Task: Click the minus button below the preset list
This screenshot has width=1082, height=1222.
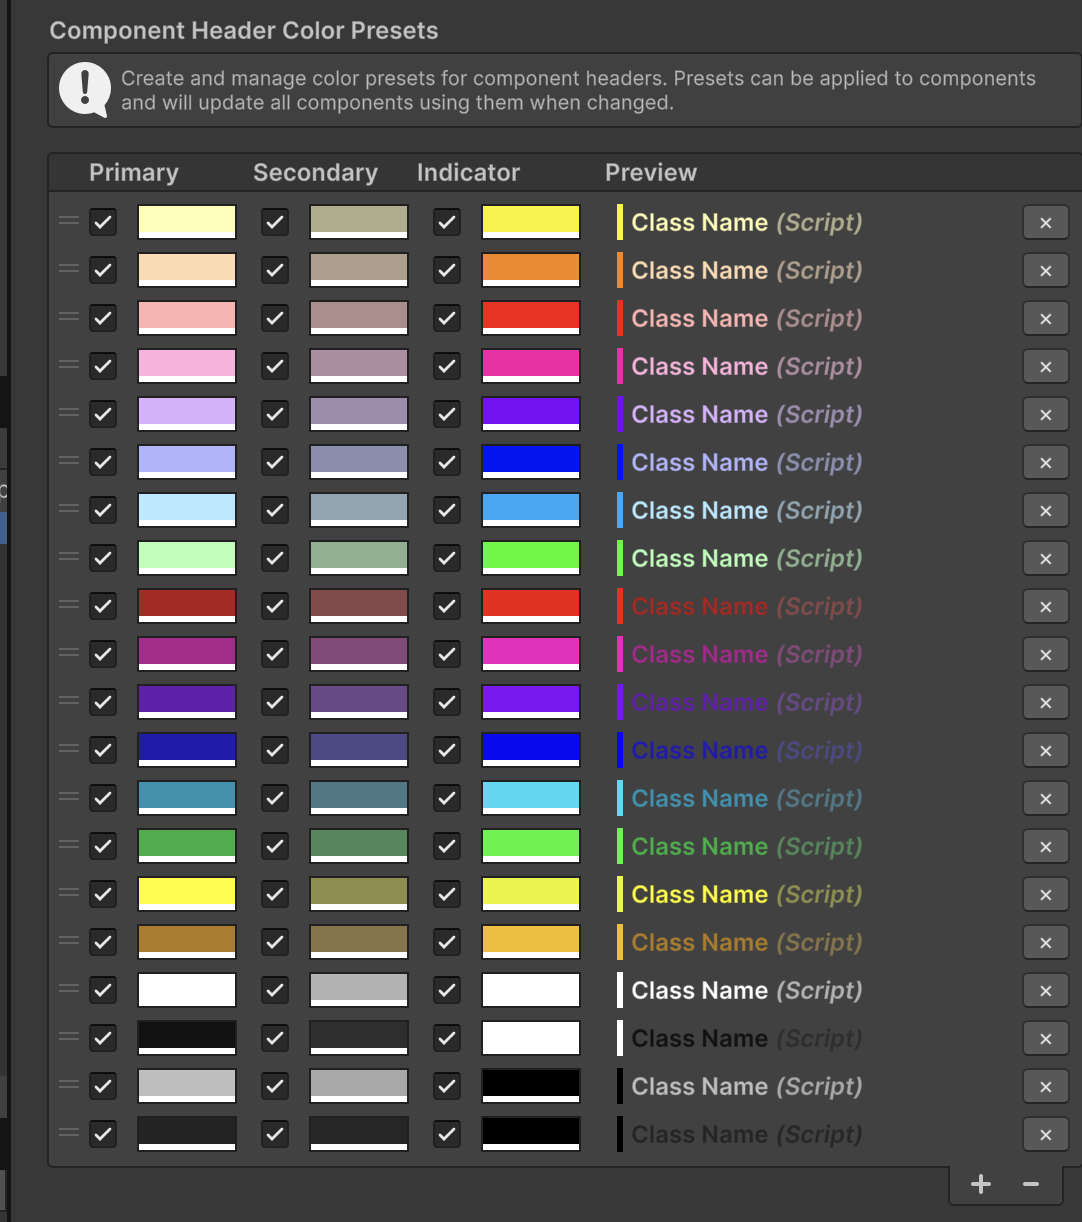Action: 1030,1185
